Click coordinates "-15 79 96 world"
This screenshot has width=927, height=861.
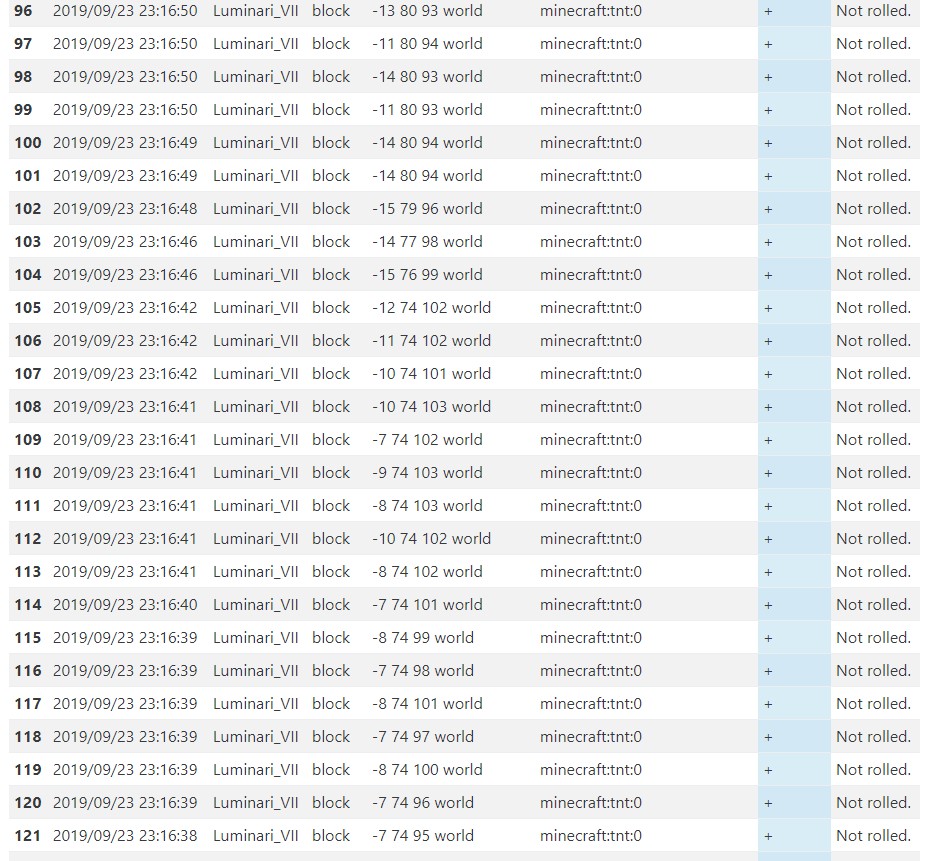point(427,209)
